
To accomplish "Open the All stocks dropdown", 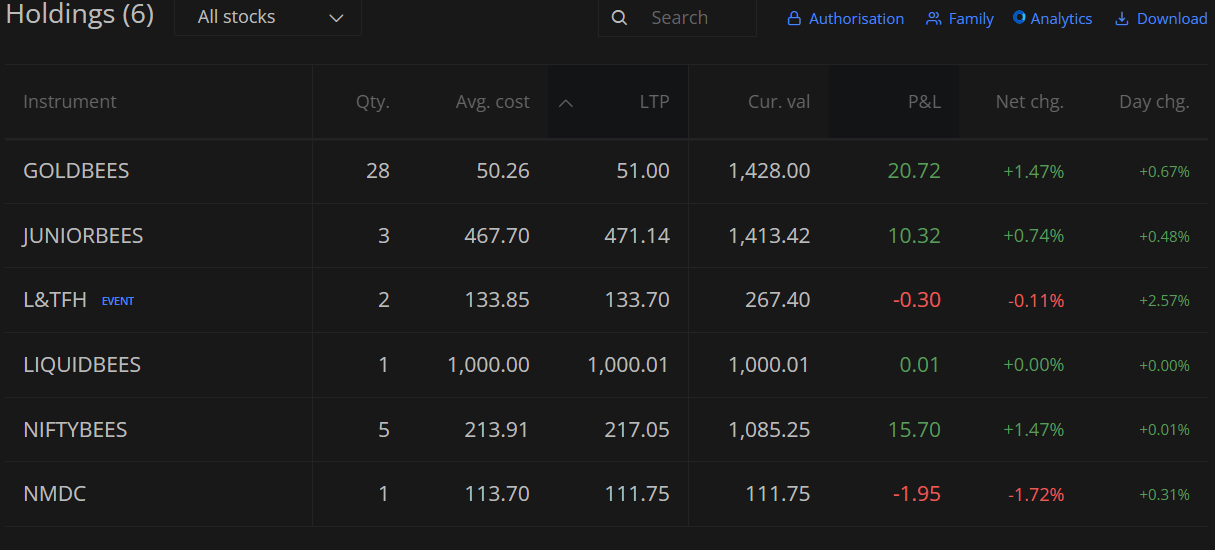I will (x=268, y=18).
